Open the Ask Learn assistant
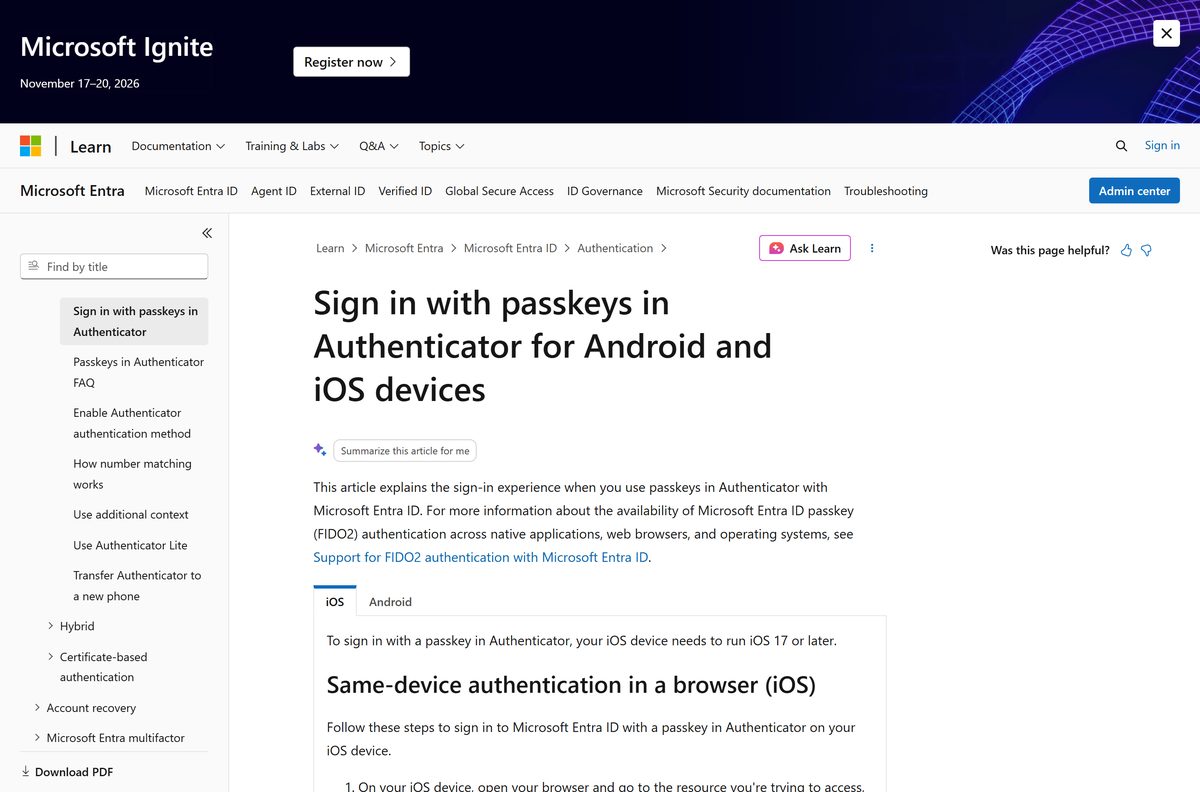Image resolution: width=1200 pixels, height=792 pixels. pos(805,248)
